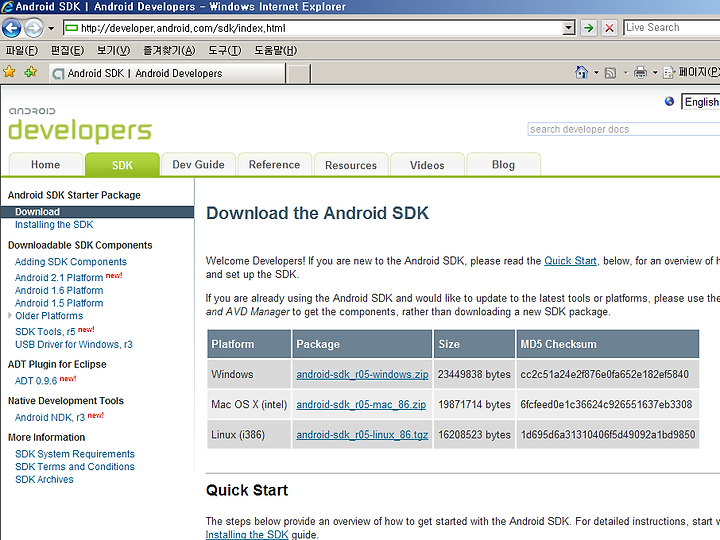
Task: Click the Print icon
Action: click(640, 73)
